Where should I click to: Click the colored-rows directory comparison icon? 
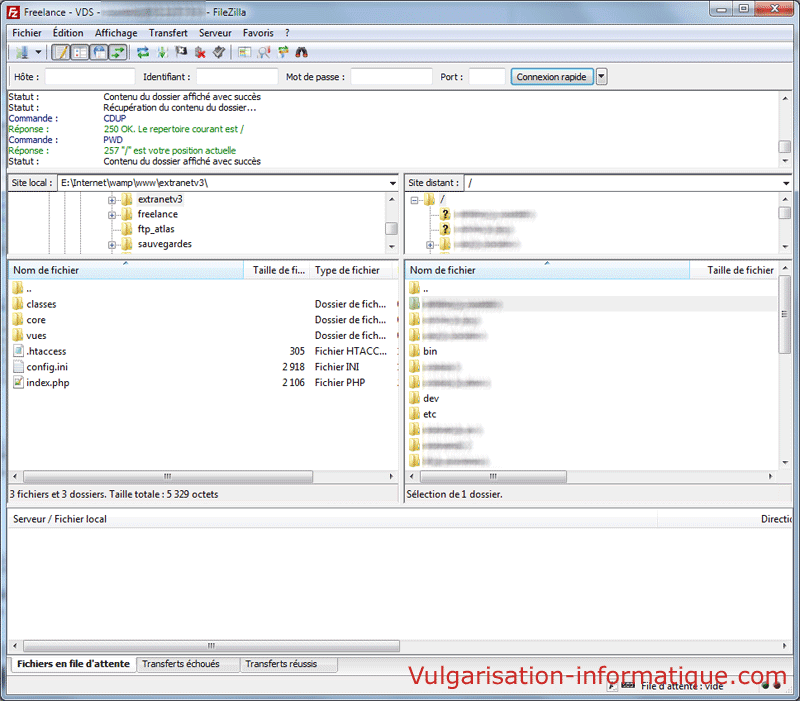(x=245, y=52)
